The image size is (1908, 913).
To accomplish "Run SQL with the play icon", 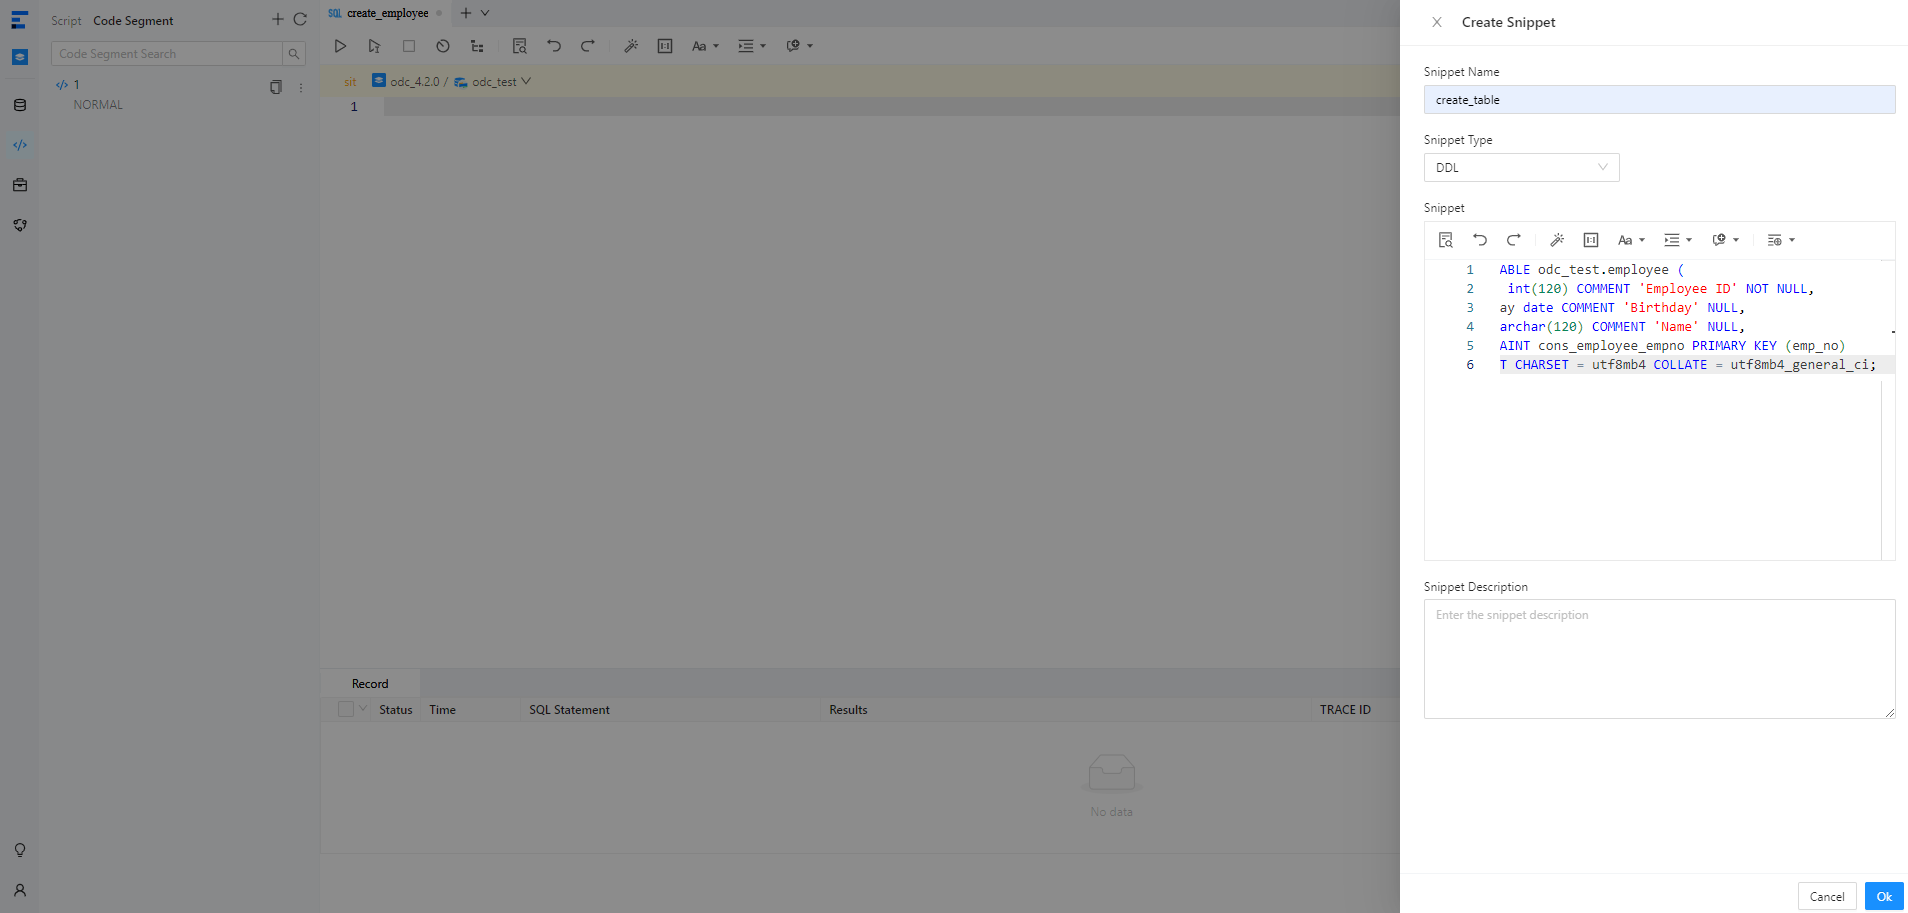I will (340, 46).
